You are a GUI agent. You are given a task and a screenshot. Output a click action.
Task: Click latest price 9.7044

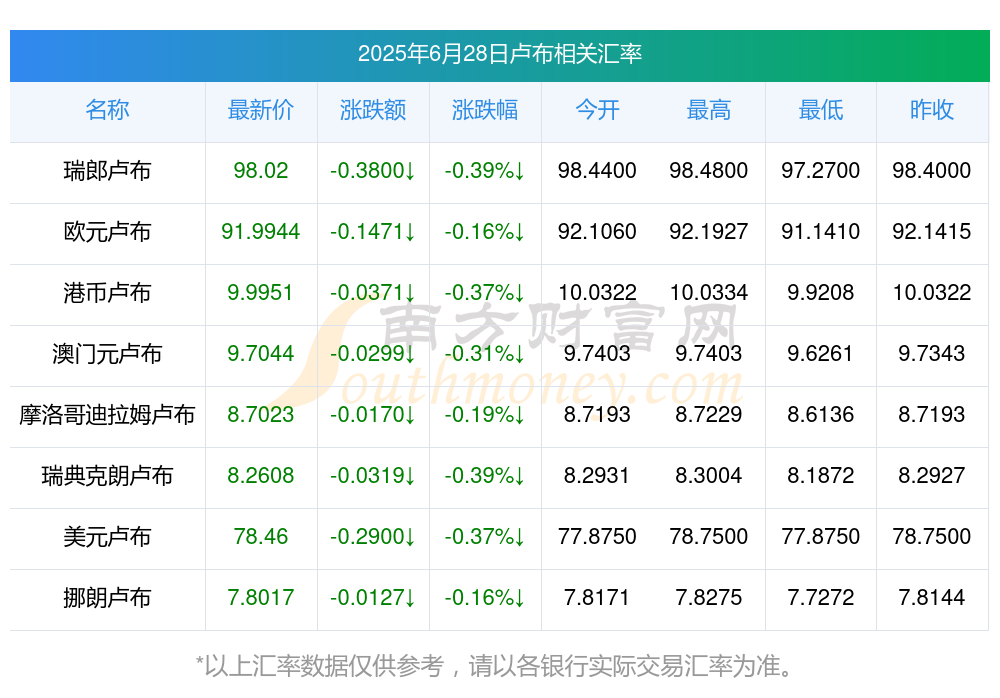pyautogui.click(x=261, y=353)
